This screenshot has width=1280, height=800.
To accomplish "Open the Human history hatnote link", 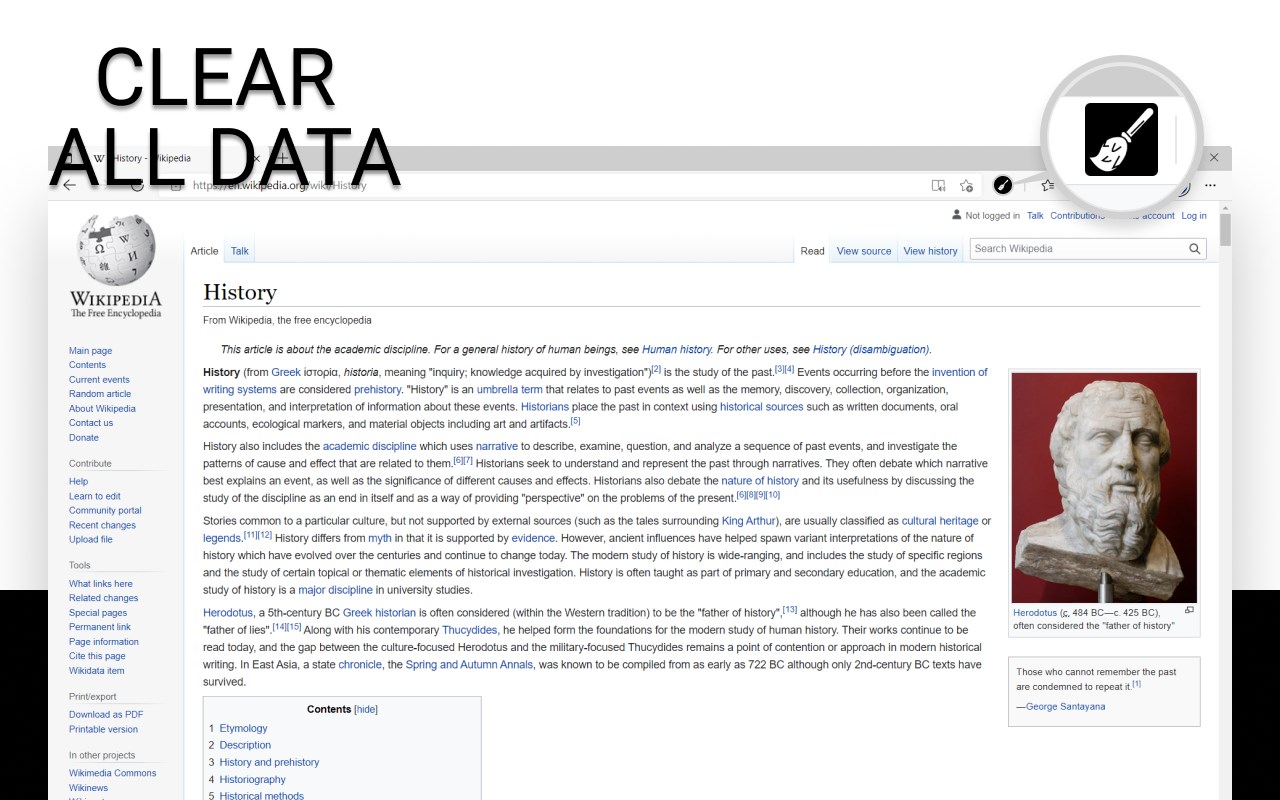I will (677, 350).
